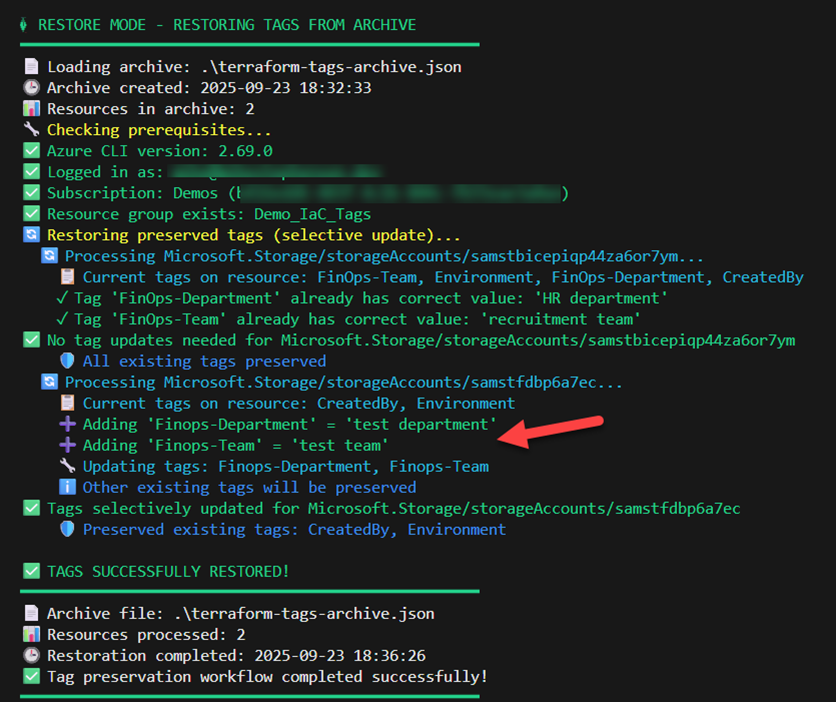The height and width of the screenshot is (702, 836).
Task: Open the terraform-tags-archive.json file link
Action: (x=325, y=66)
